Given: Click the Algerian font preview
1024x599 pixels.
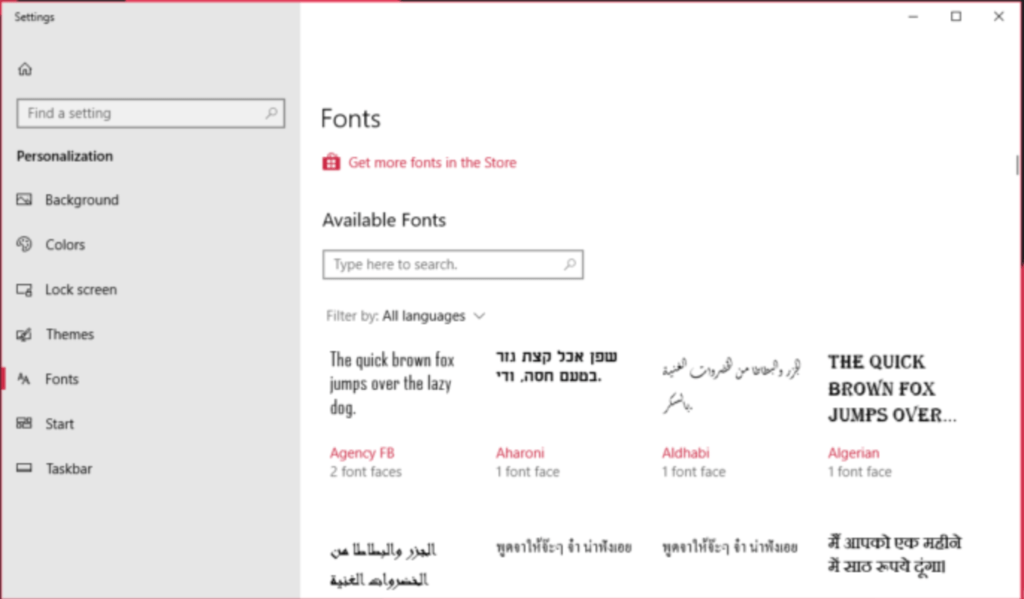Looking at the screenshot, I should click(x=892, y=389).
